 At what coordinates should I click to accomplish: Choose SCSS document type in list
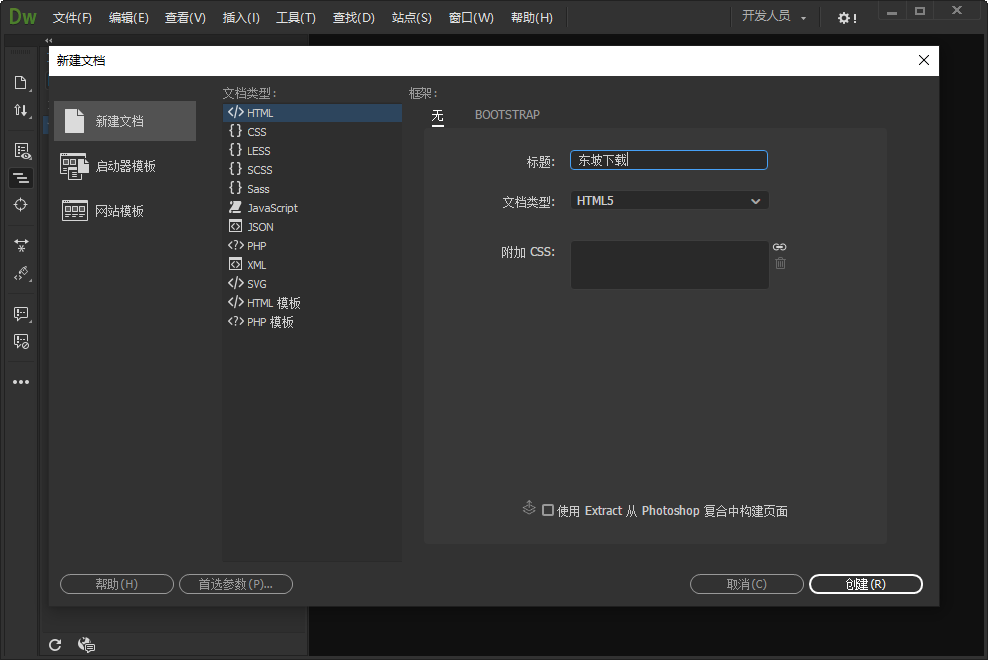pos(312,170)
